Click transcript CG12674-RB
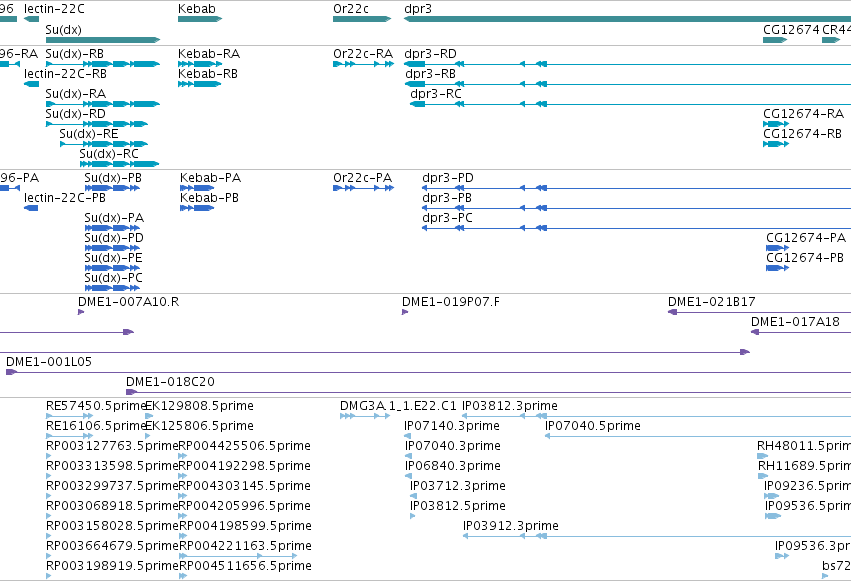This screenshot has height=581, width=851. coord(776,144)
